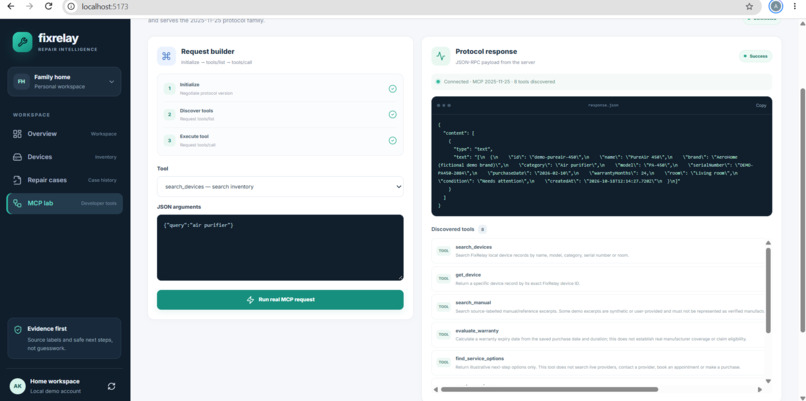This screenshot has height=401, width=806.
Task: Copy the response.json contents
Action: coord(761,105)
